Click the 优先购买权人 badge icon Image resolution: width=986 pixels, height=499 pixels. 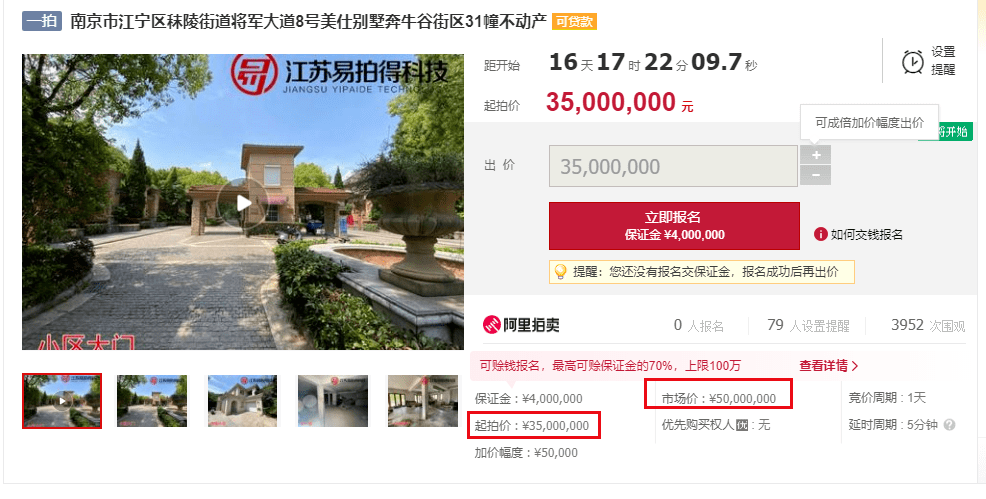click(742, 425)
